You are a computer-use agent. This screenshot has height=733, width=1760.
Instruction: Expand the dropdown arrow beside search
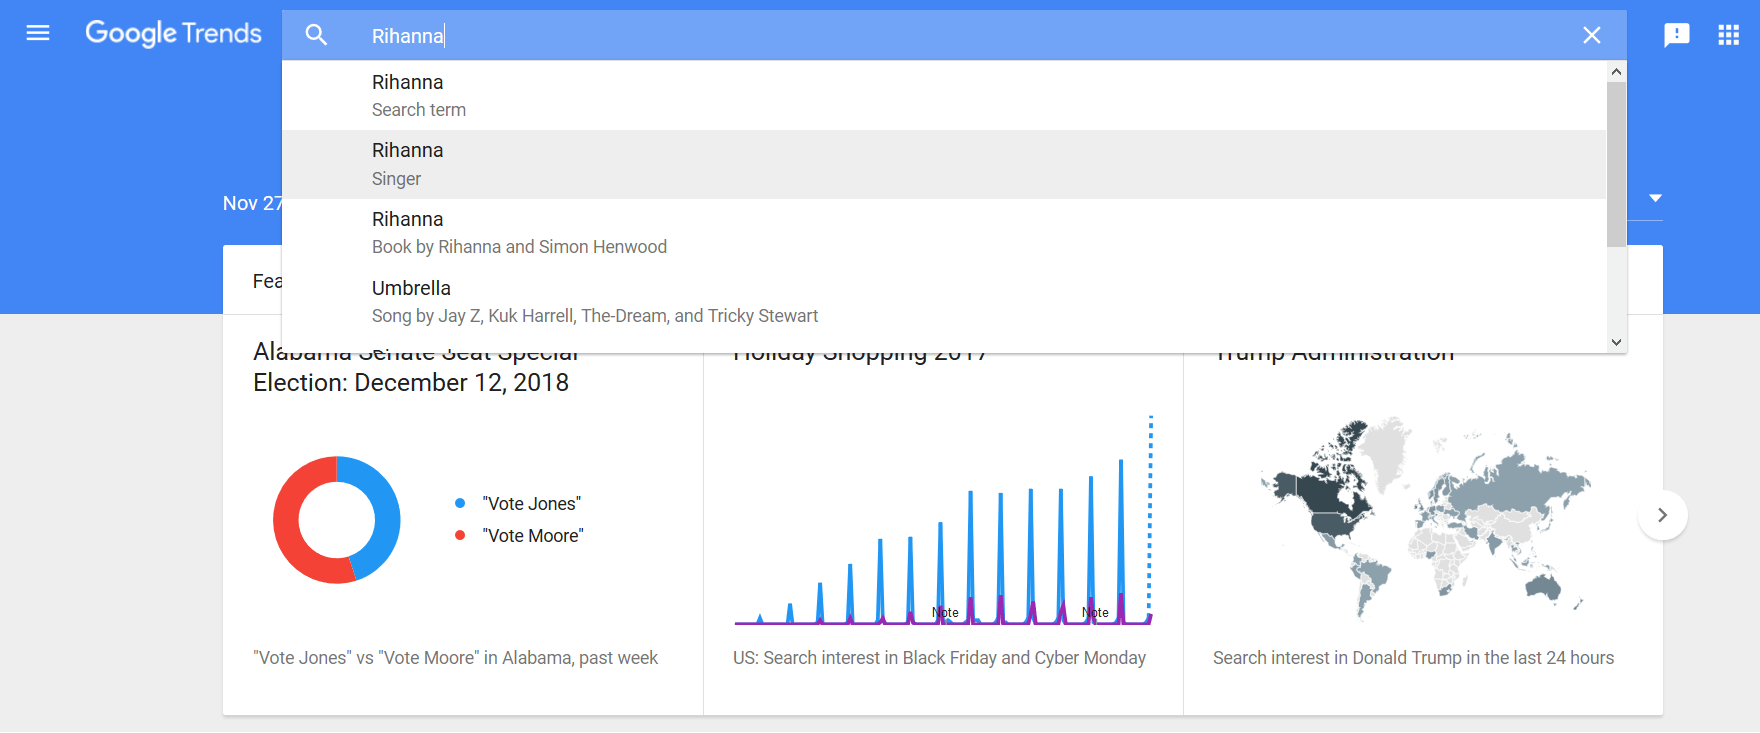point(1655,198)
